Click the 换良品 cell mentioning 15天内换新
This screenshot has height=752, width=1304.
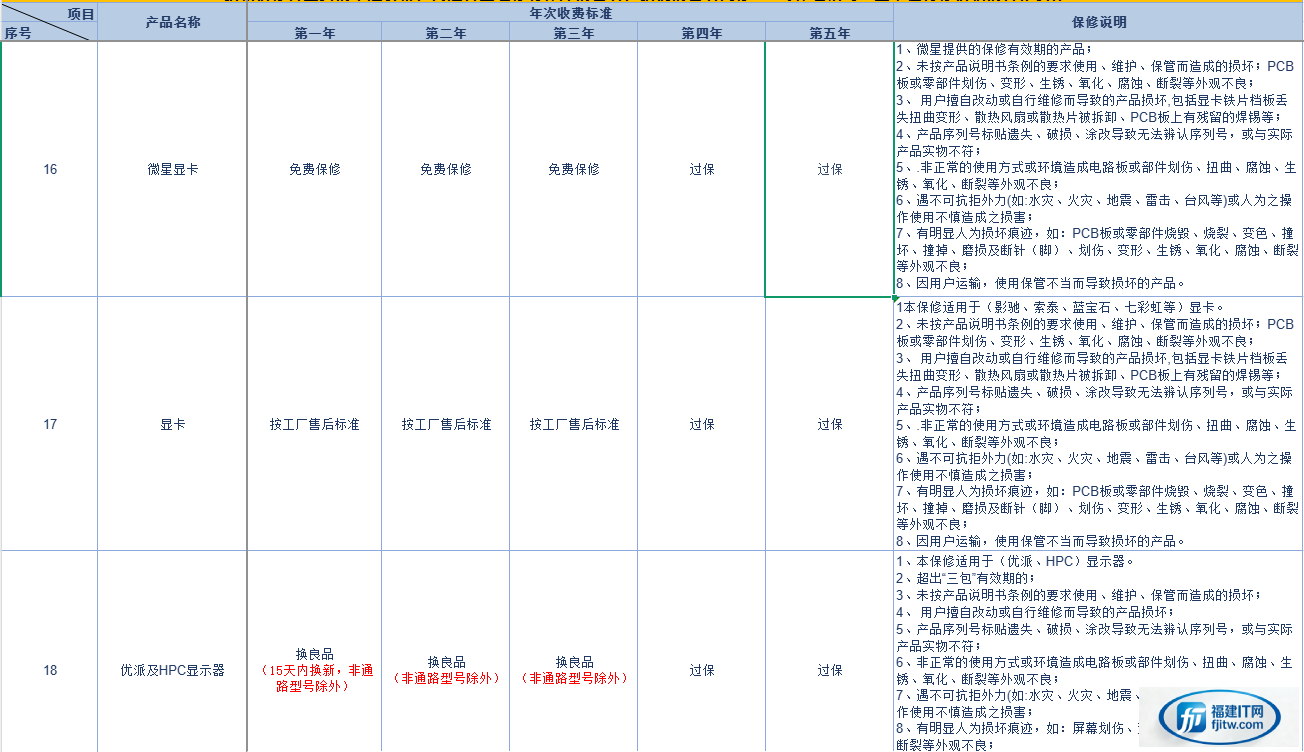click(314, 670)
